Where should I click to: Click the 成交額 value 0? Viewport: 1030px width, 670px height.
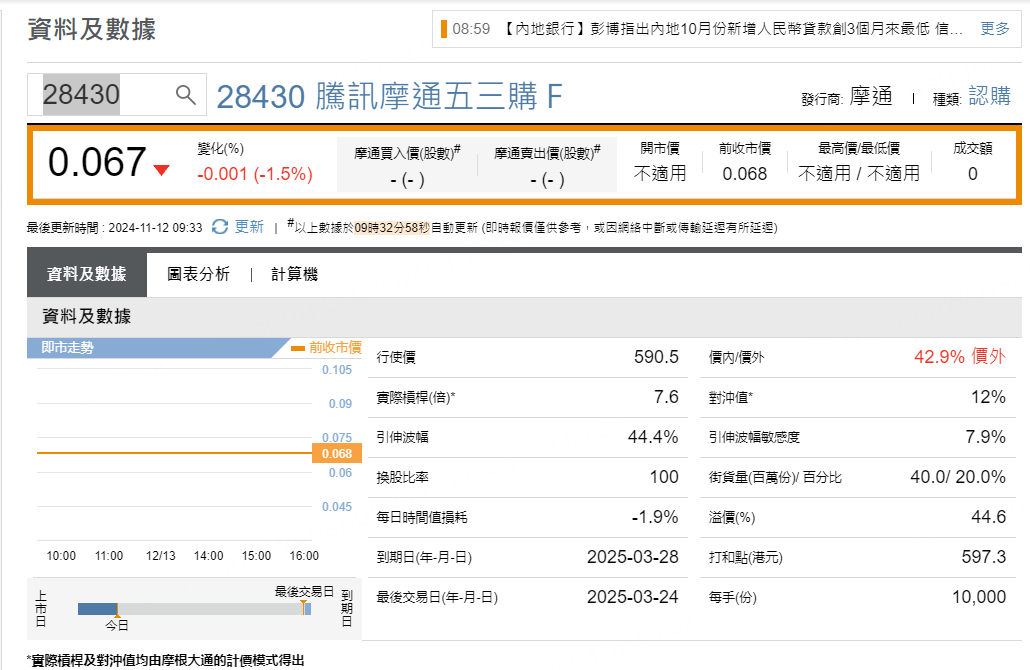click(x=973, y=174)
